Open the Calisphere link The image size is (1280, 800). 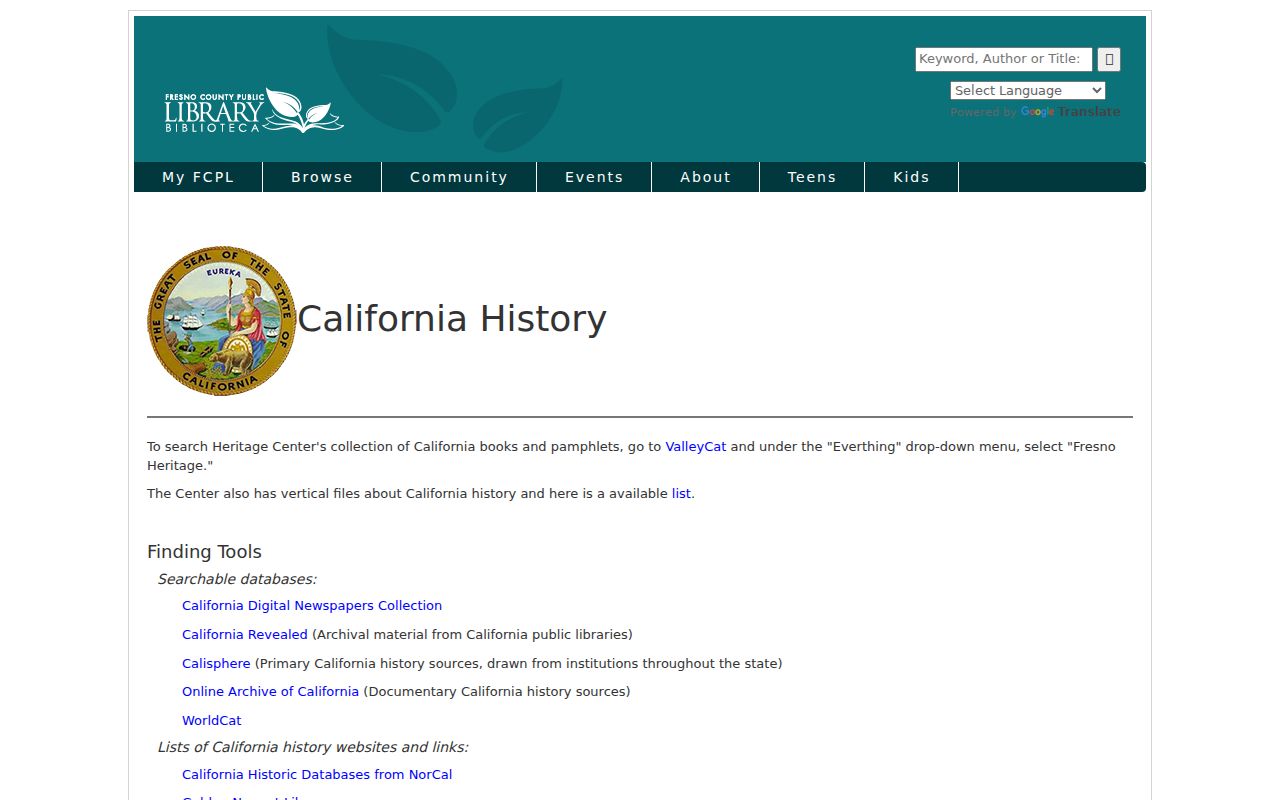(x=216, y=664)
